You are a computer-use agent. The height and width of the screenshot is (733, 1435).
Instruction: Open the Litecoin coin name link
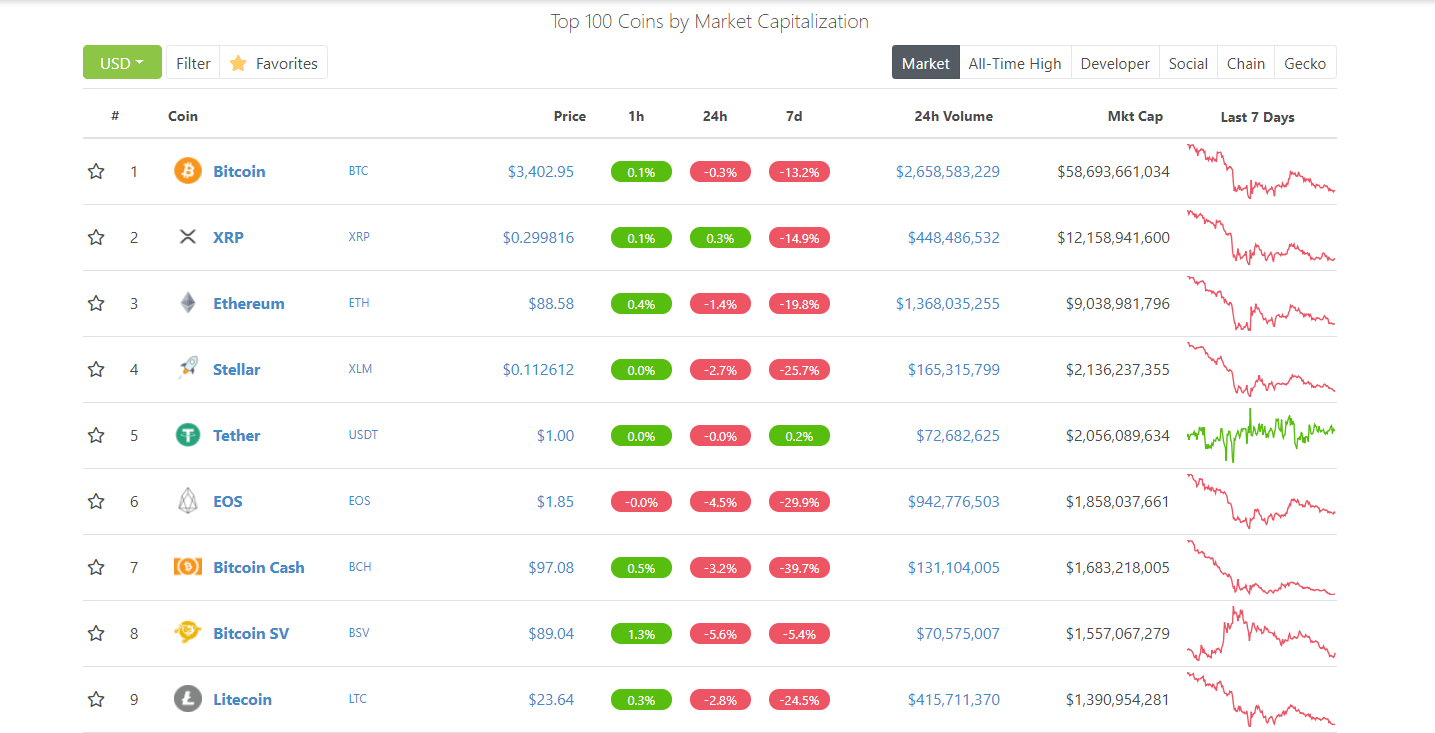point(242,699)
